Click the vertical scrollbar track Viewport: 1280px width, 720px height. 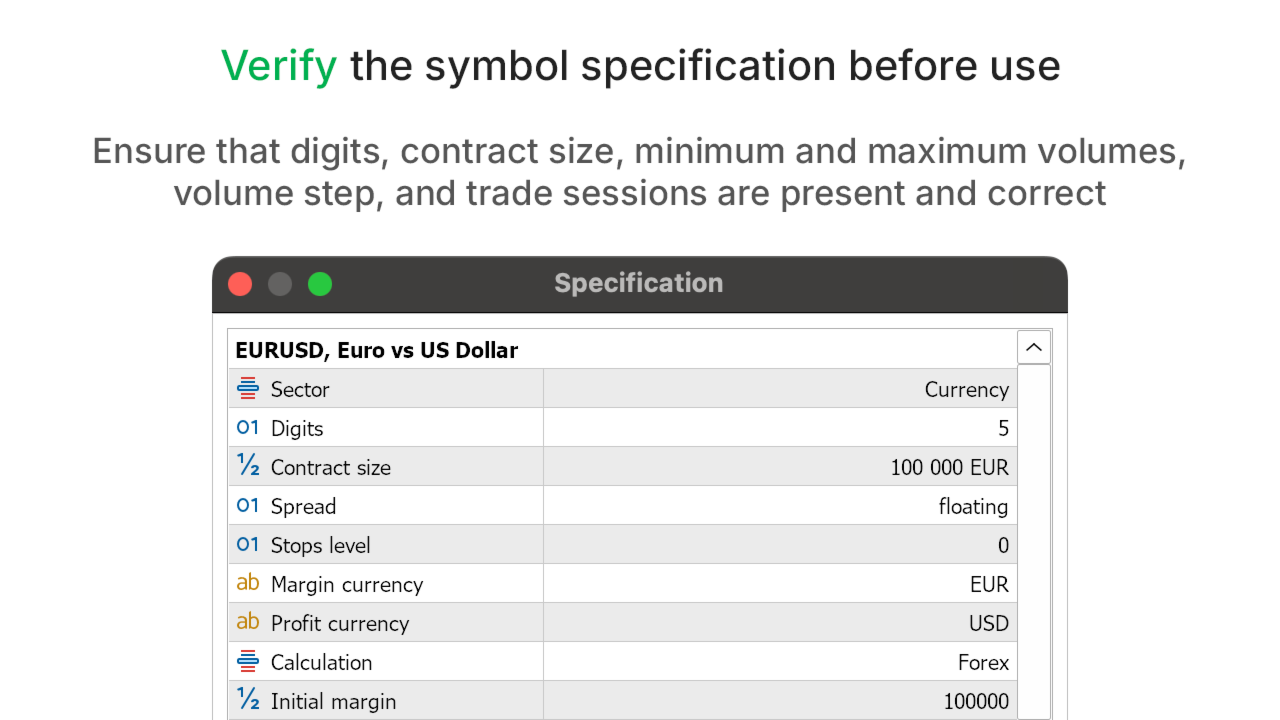coord(1034,540)
